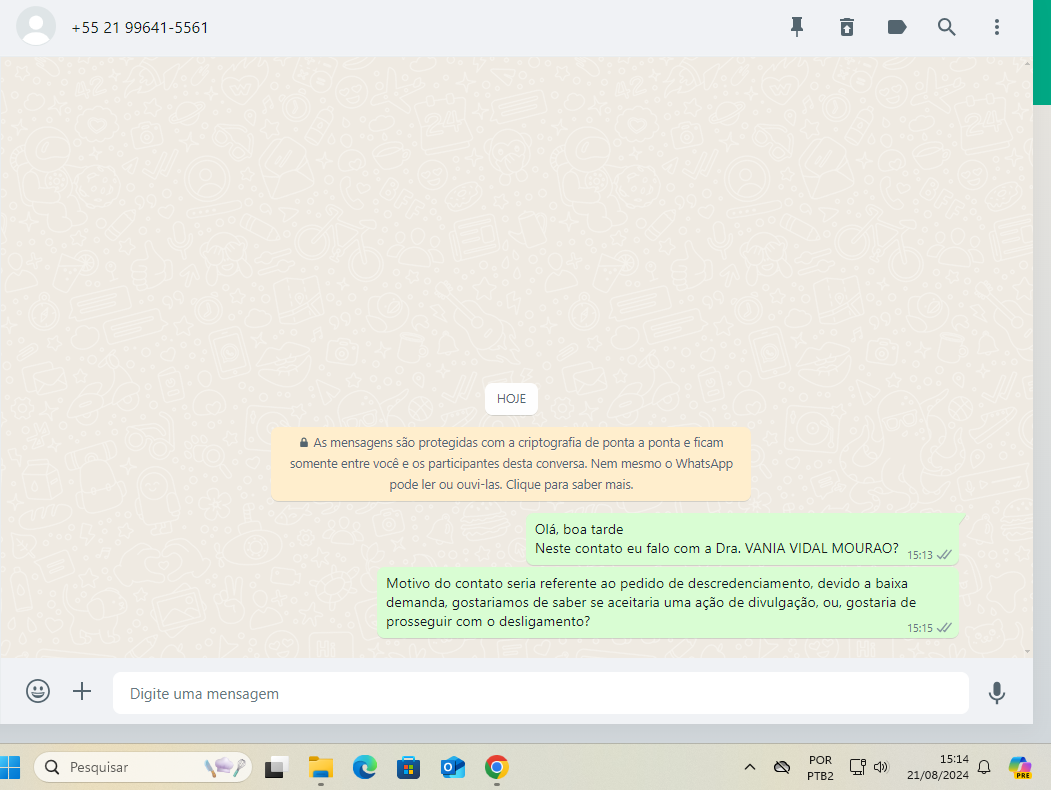Viewport: 1051px width, 790px height.
Task: Click the cloud sync tray icon
Action: click(782, 767)
